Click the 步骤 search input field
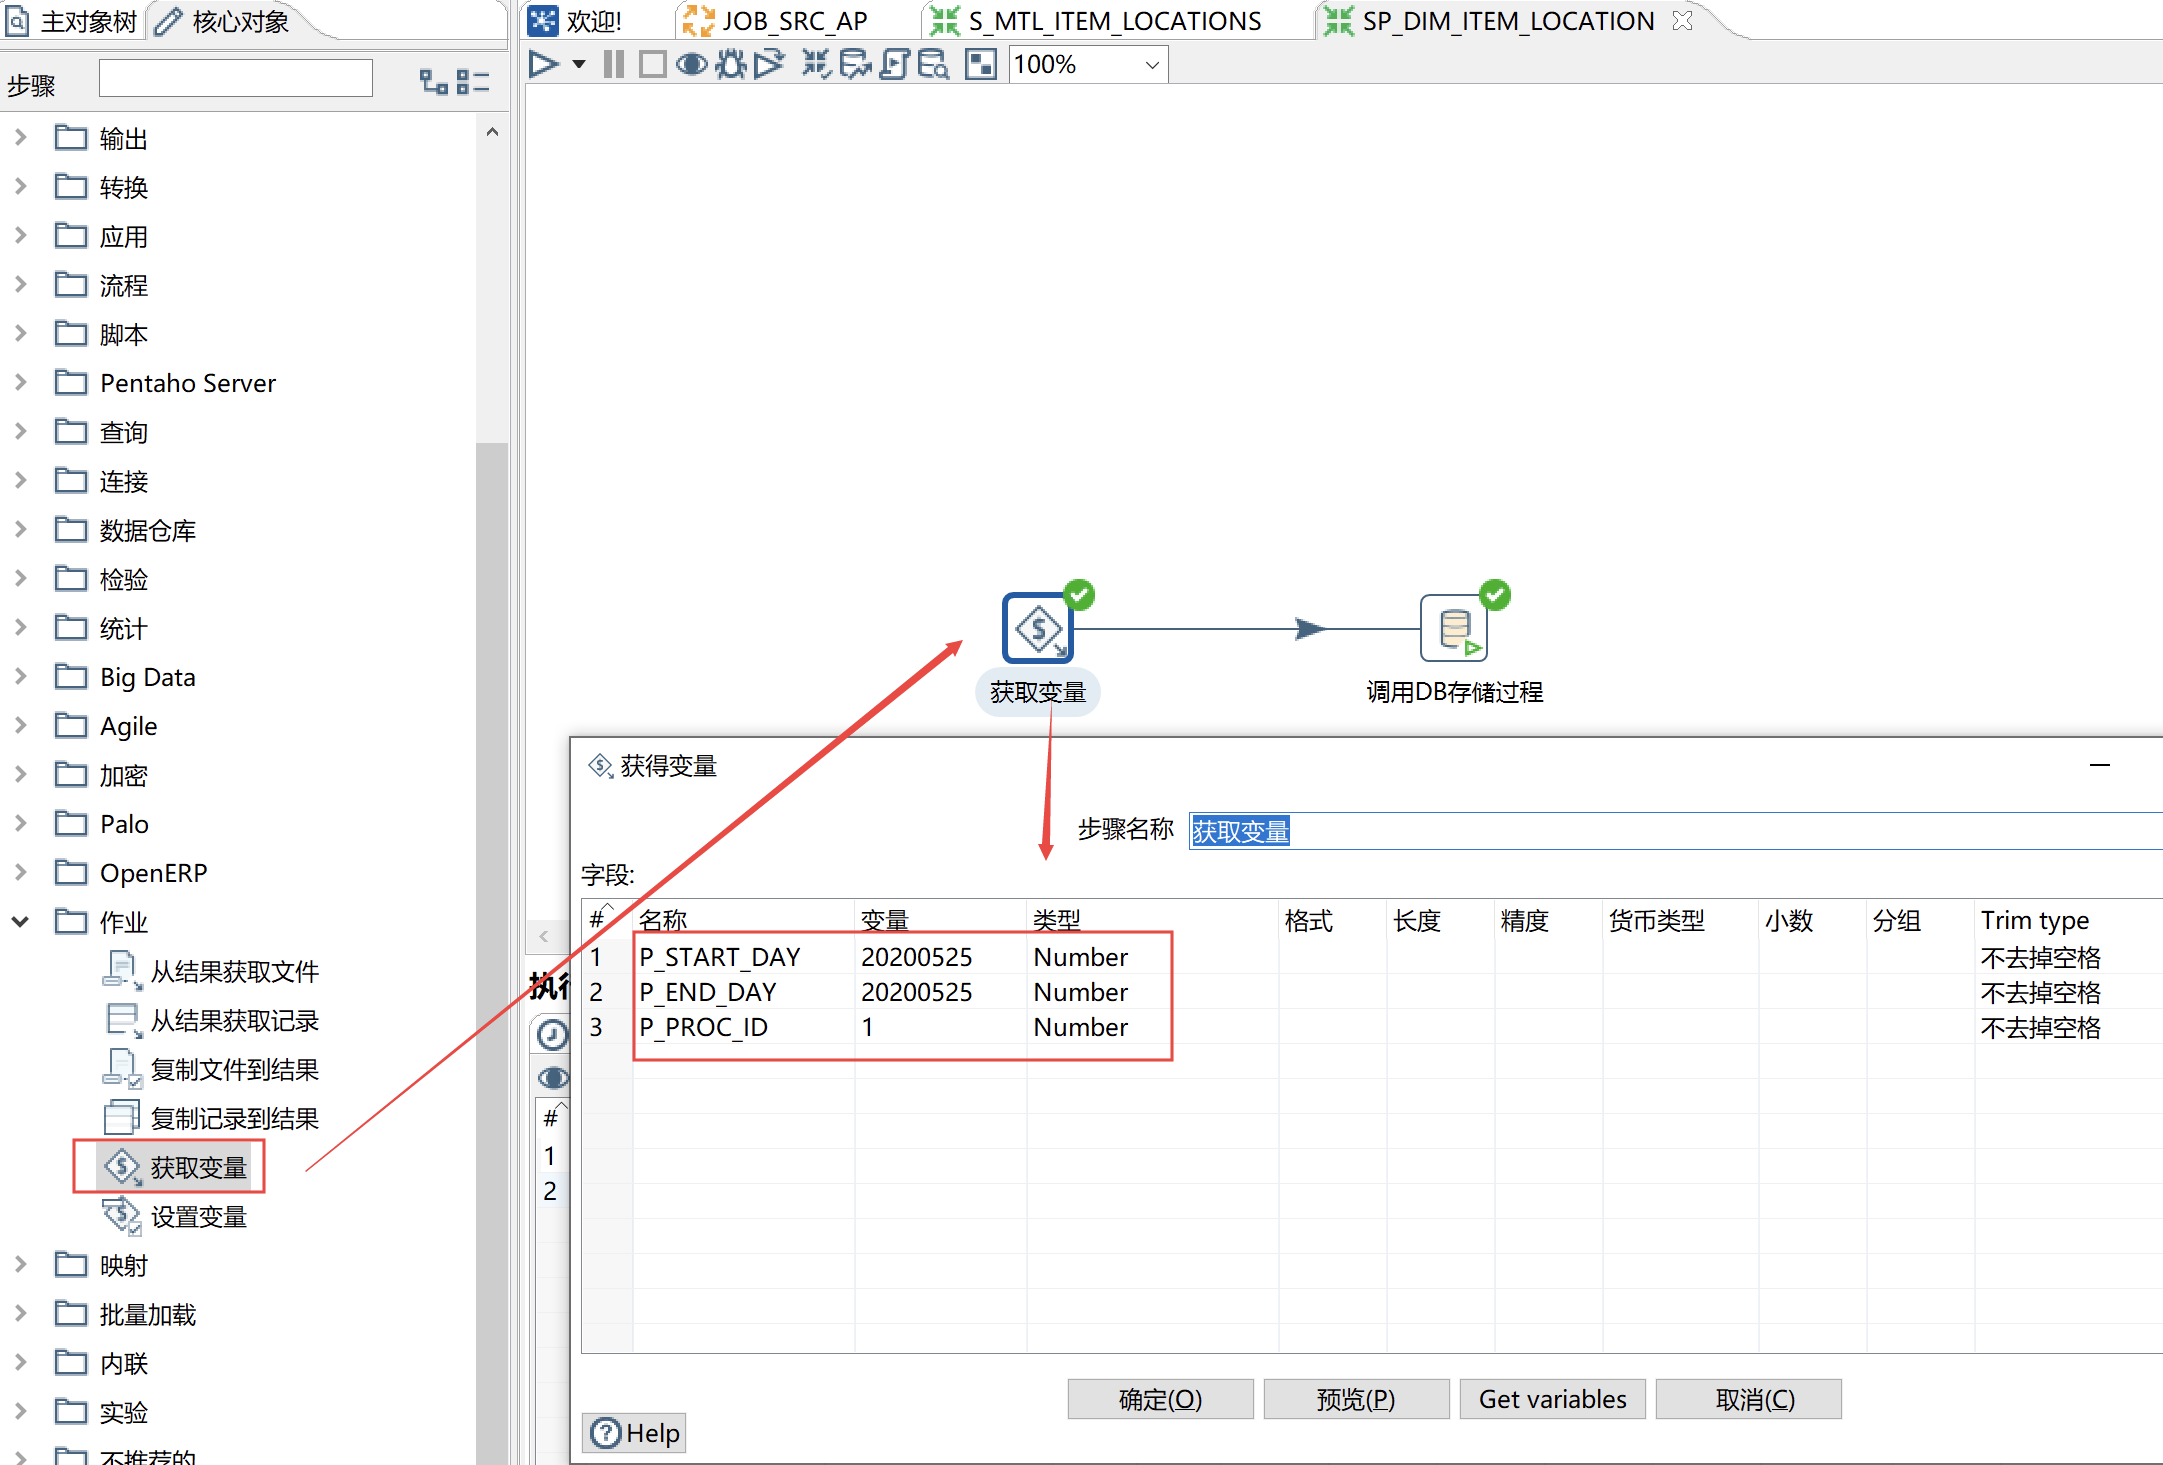This screenshot has height=1465, width=2163. click(236, 79)
